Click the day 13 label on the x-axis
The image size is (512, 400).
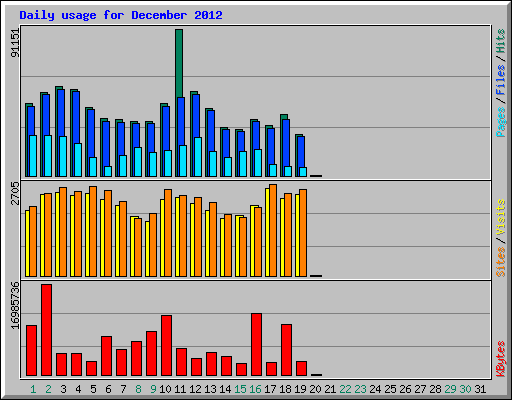pyautogui.click(x=210, y=389)
